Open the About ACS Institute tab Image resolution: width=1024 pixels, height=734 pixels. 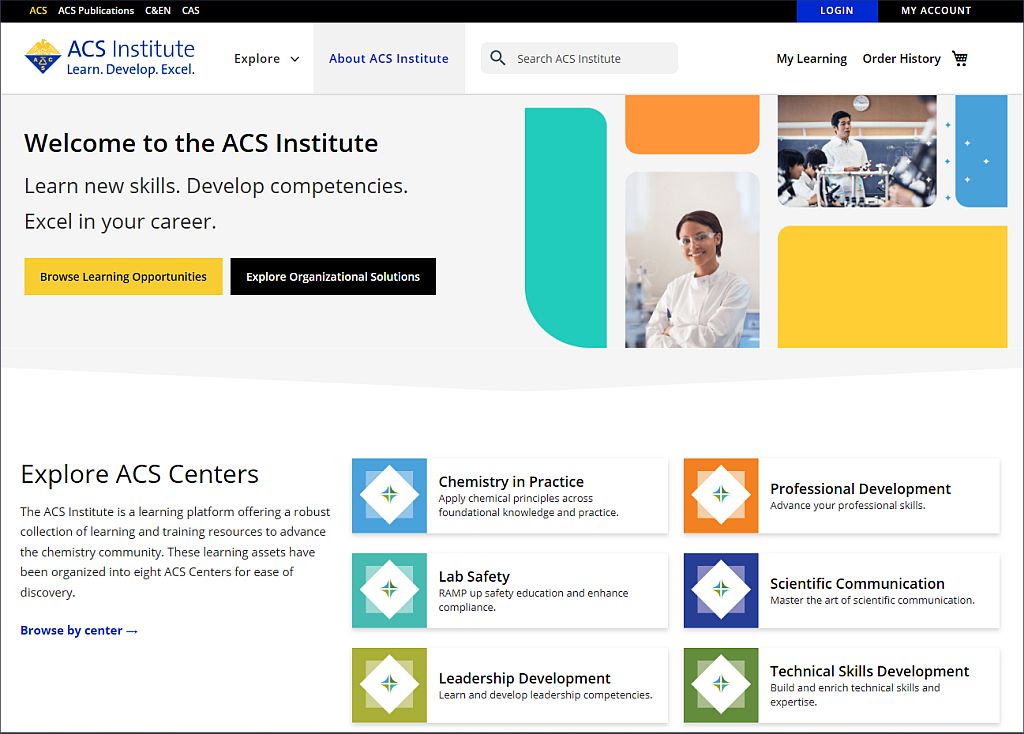389,59
